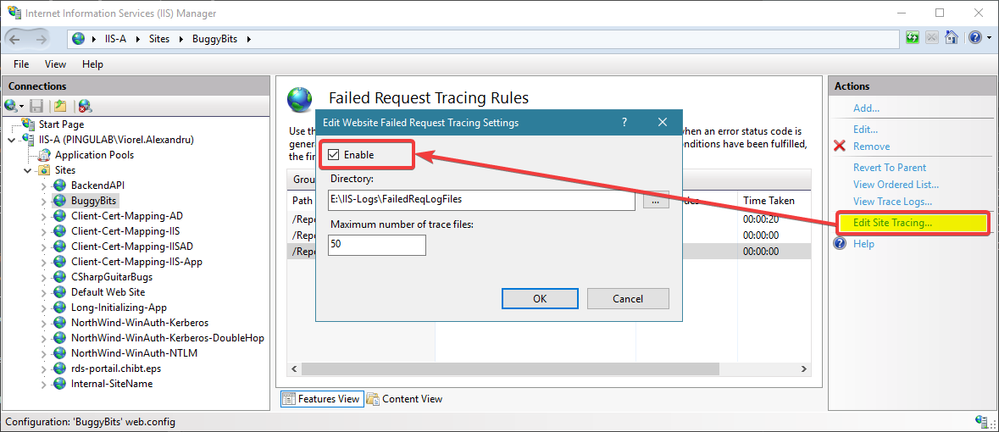Collapse the Sites node
This screenshot has height=432, width=999.
pos(28,170)
